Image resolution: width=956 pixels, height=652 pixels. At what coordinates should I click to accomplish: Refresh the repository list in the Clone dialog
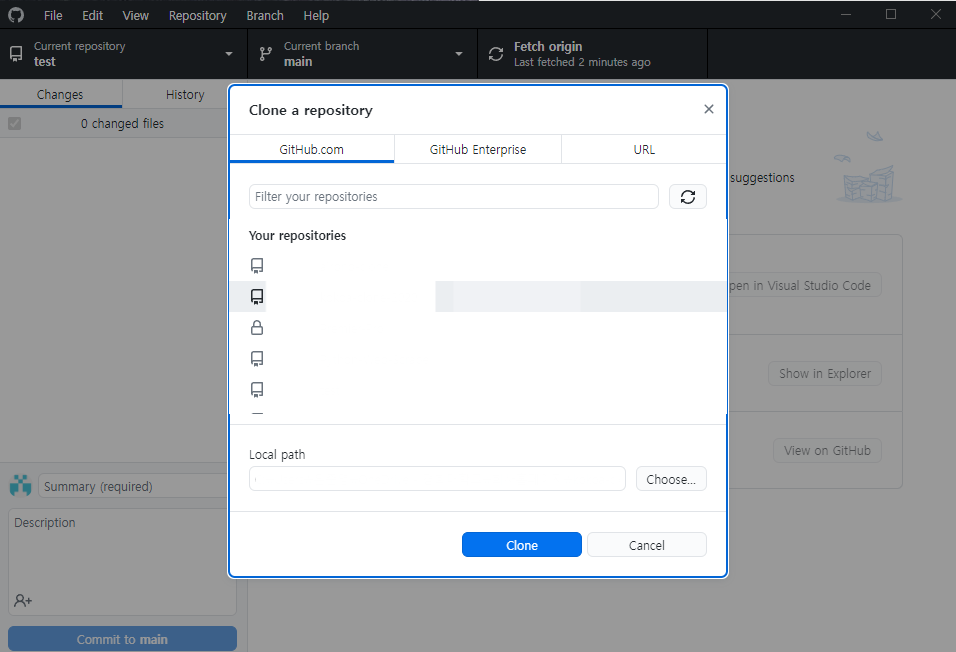688,196
